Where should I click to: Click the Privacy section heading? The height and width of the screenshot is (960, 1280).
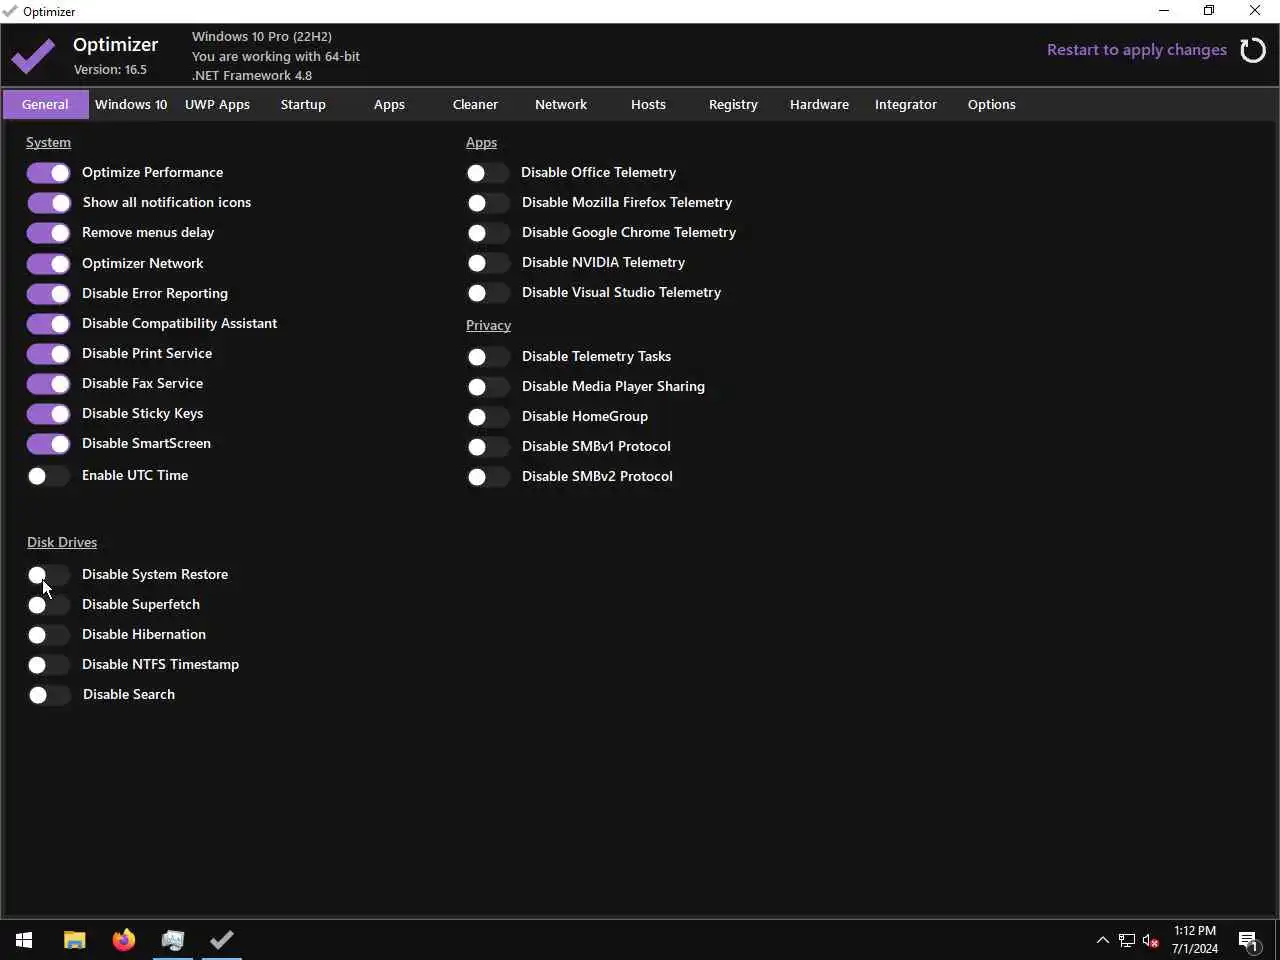pyautogui.click(x=488, y=325)
